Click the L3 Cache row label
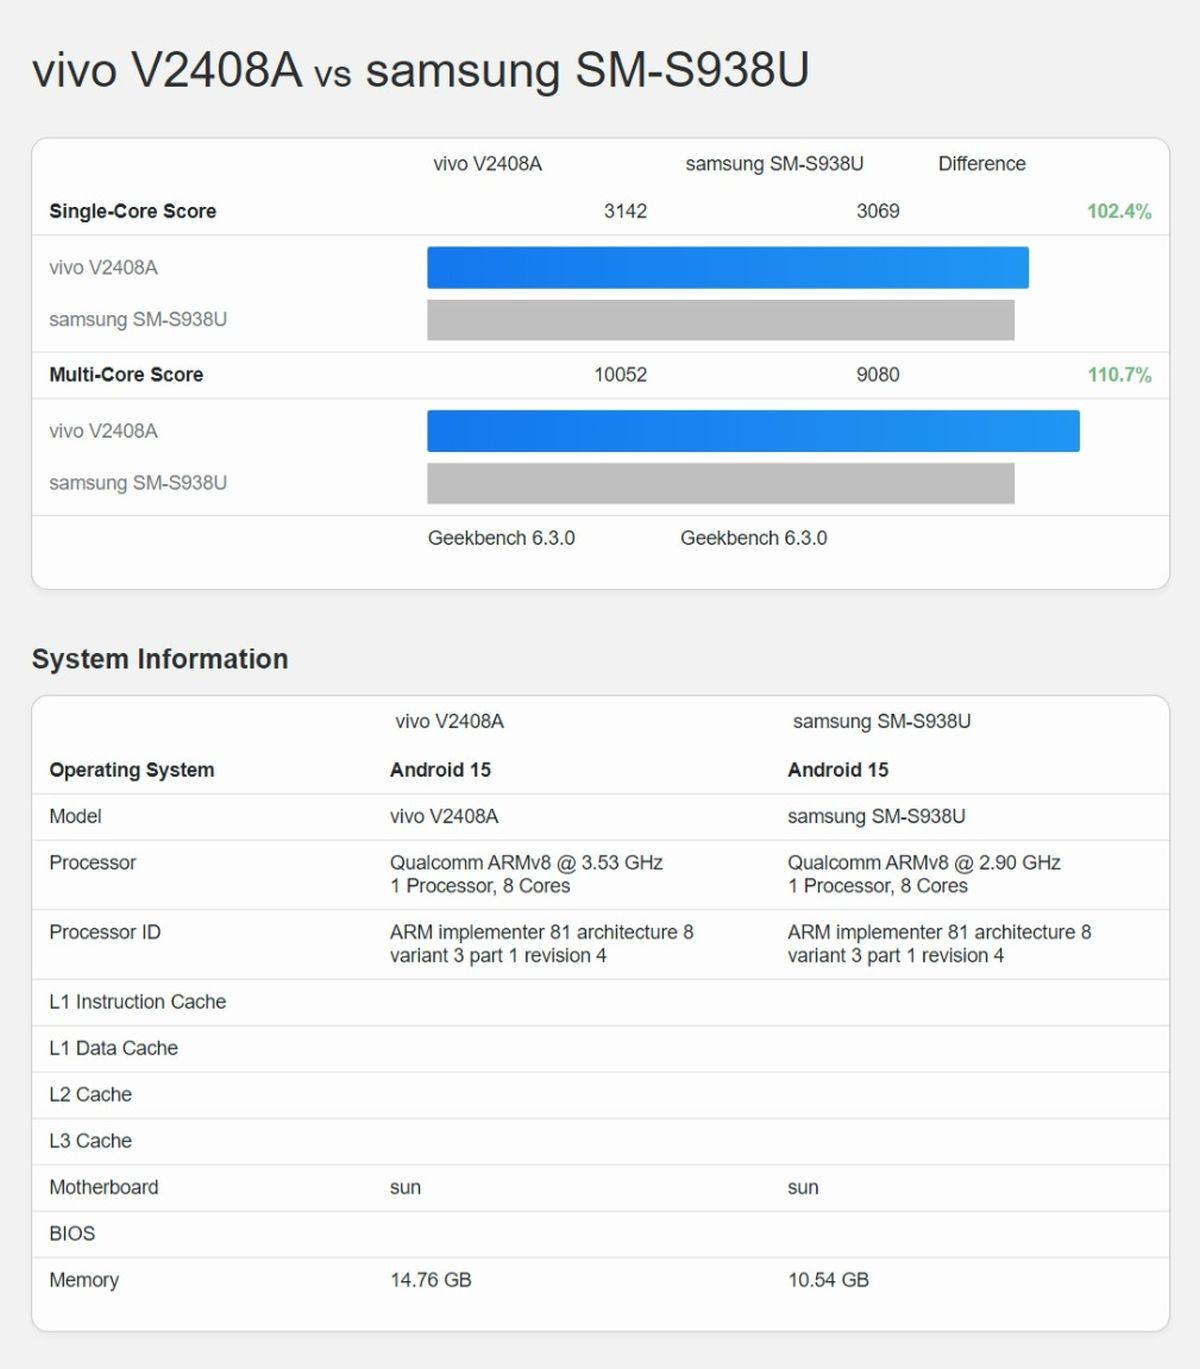Screen dimensions: 1200x1369 pos(90,1141)
